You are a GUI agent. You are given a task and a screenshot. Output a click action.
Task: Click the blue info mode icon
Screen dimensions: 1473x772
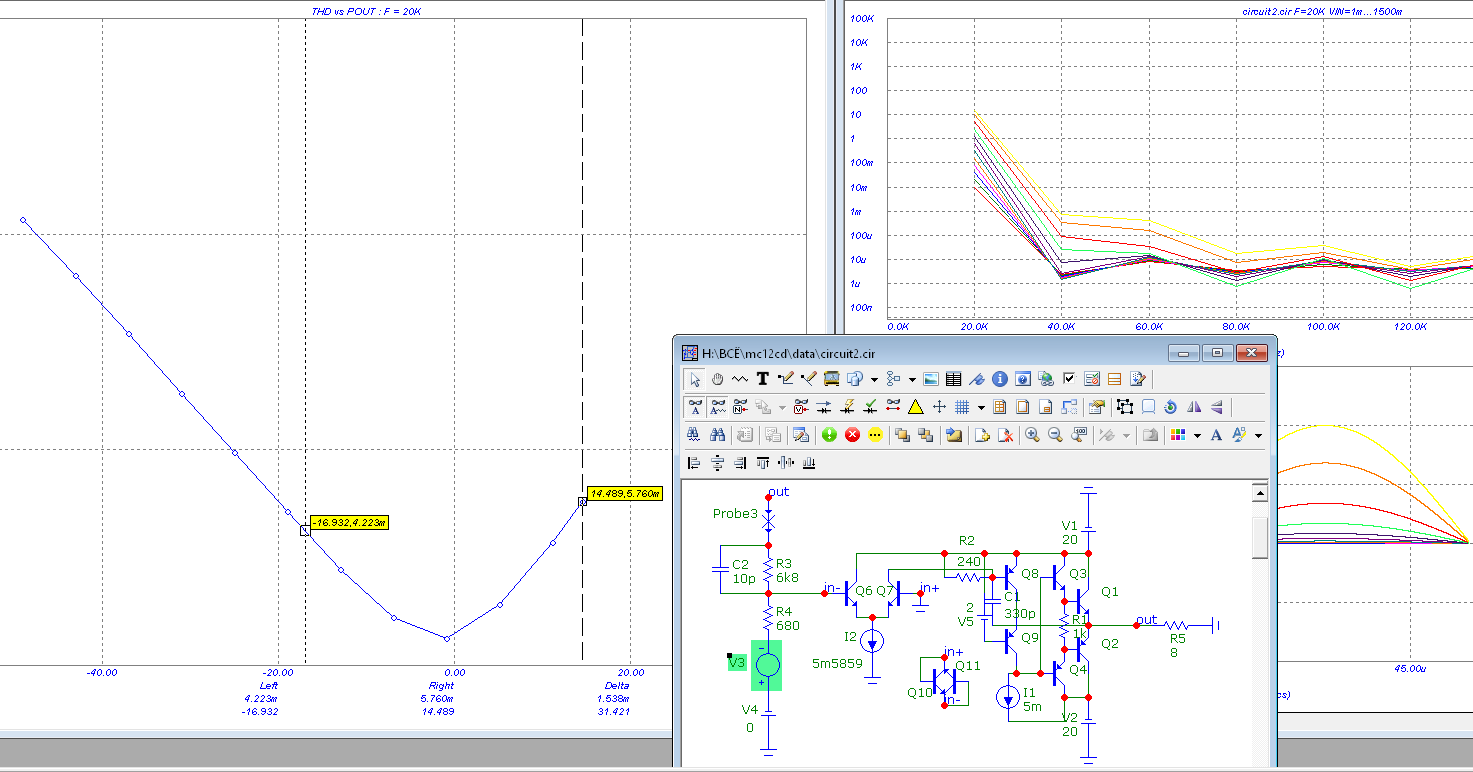tap(999, 379)
